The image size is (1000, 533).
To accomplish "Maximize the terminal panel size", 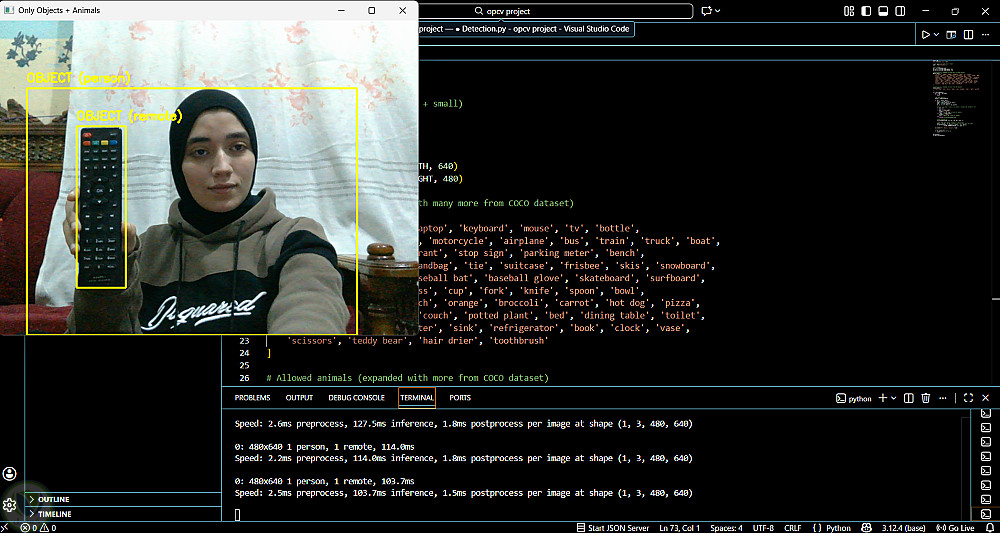I will coord(968,398).
